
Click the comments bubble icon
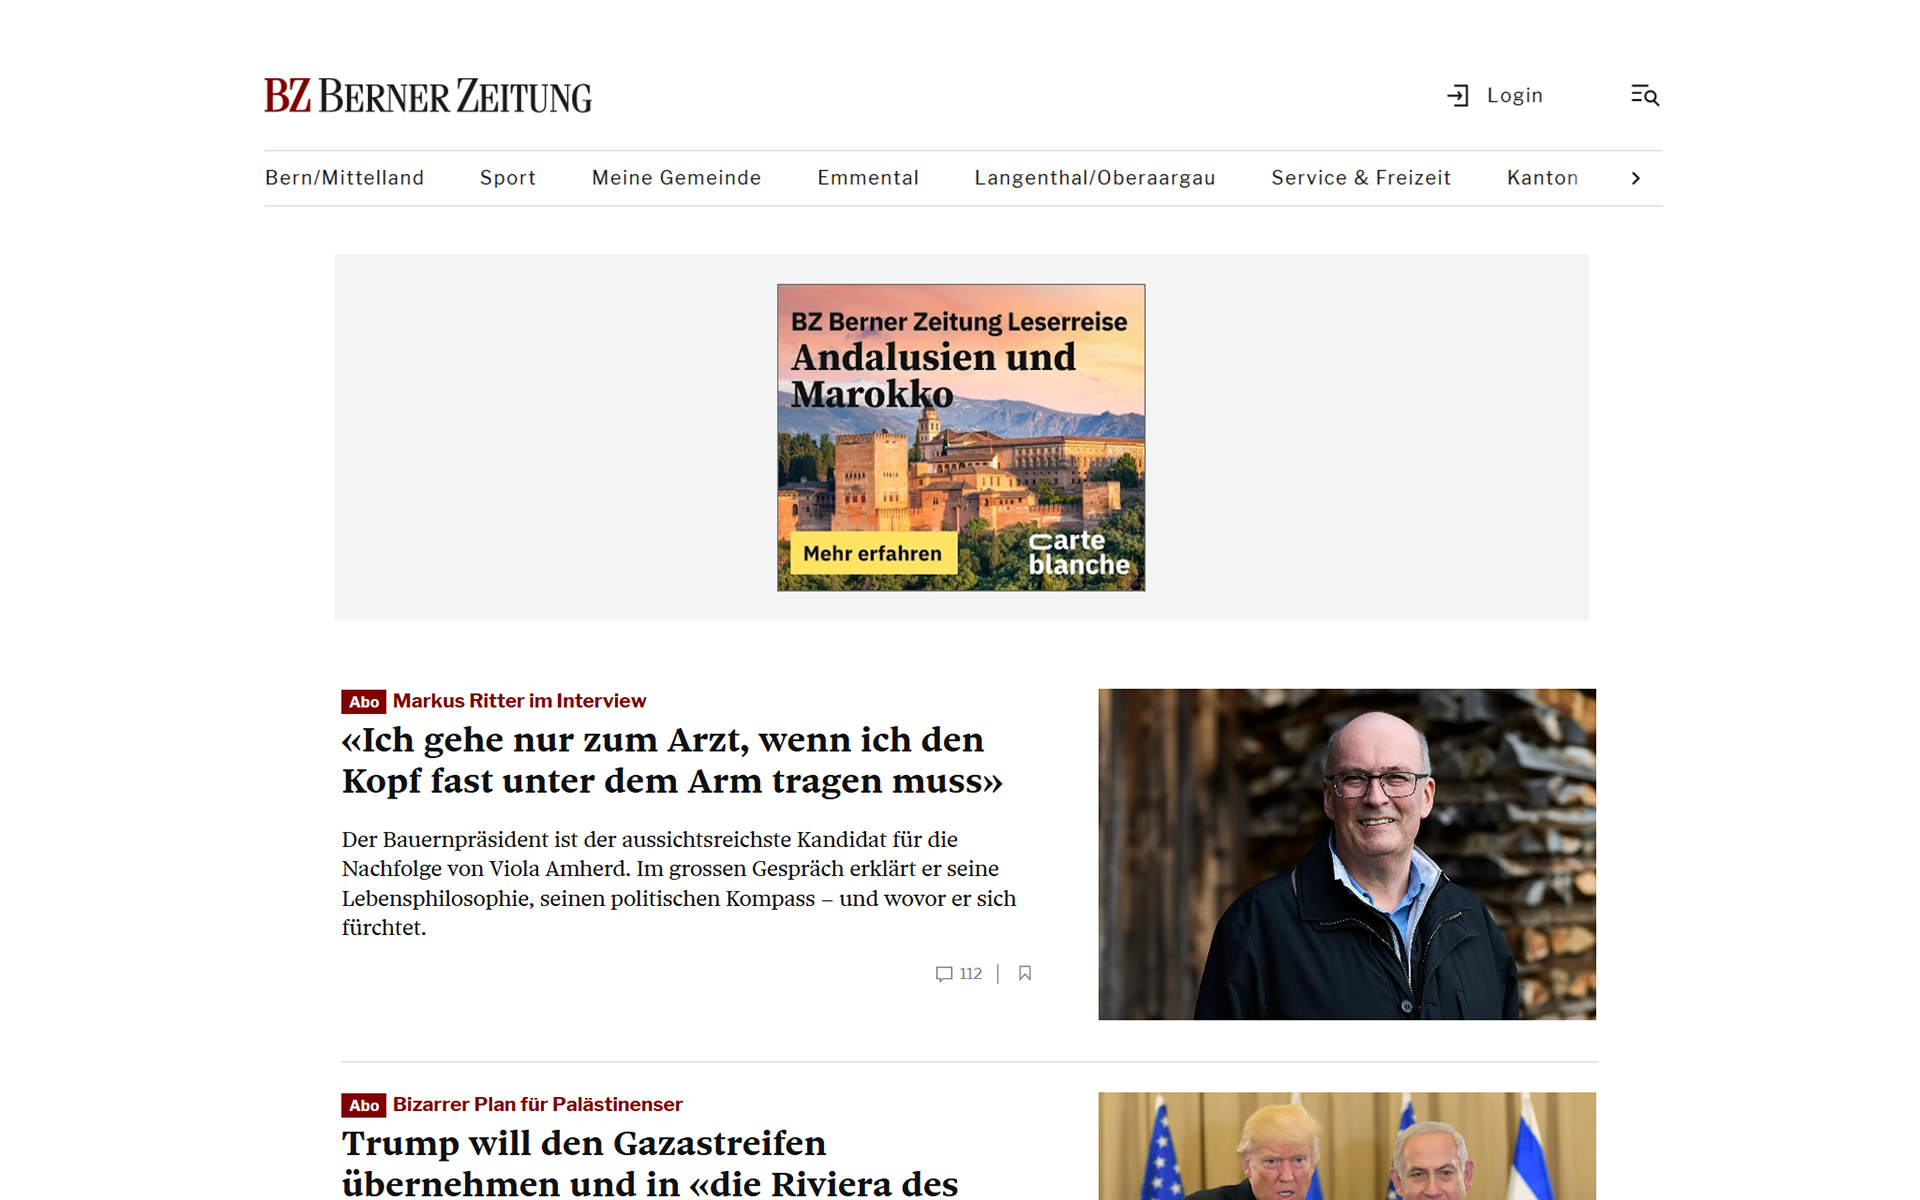[943, 974]
